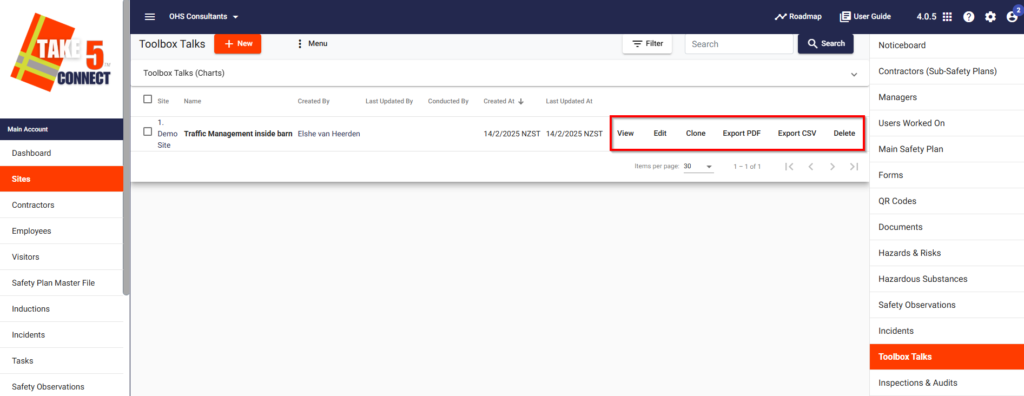Viewport: 1024px width, 396px height.
Task: Open the Items per page dropdown
Action: (x=698, y=167)
